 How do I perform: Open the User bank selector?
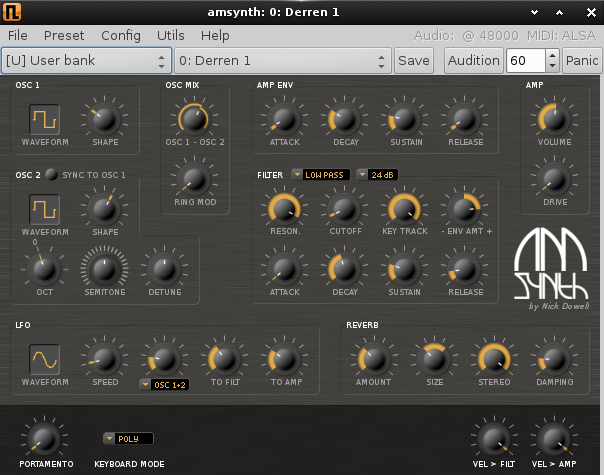tap(86, 60)
